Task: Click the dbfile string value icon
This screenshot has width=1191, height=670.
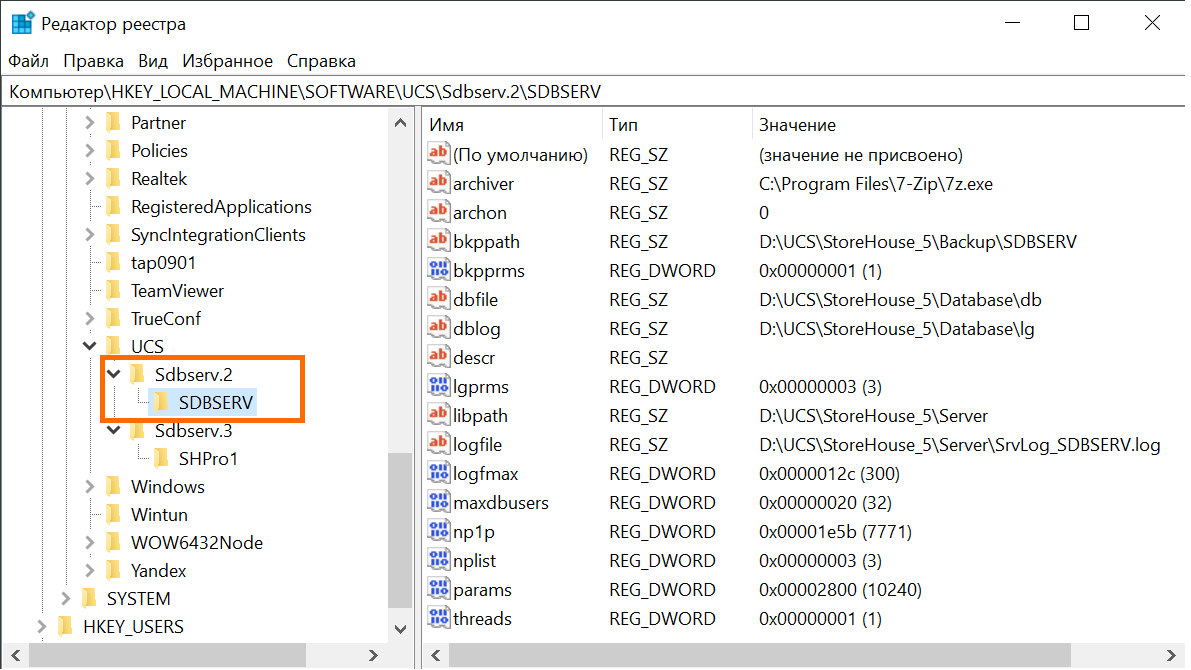Action: tap(438, 299)
